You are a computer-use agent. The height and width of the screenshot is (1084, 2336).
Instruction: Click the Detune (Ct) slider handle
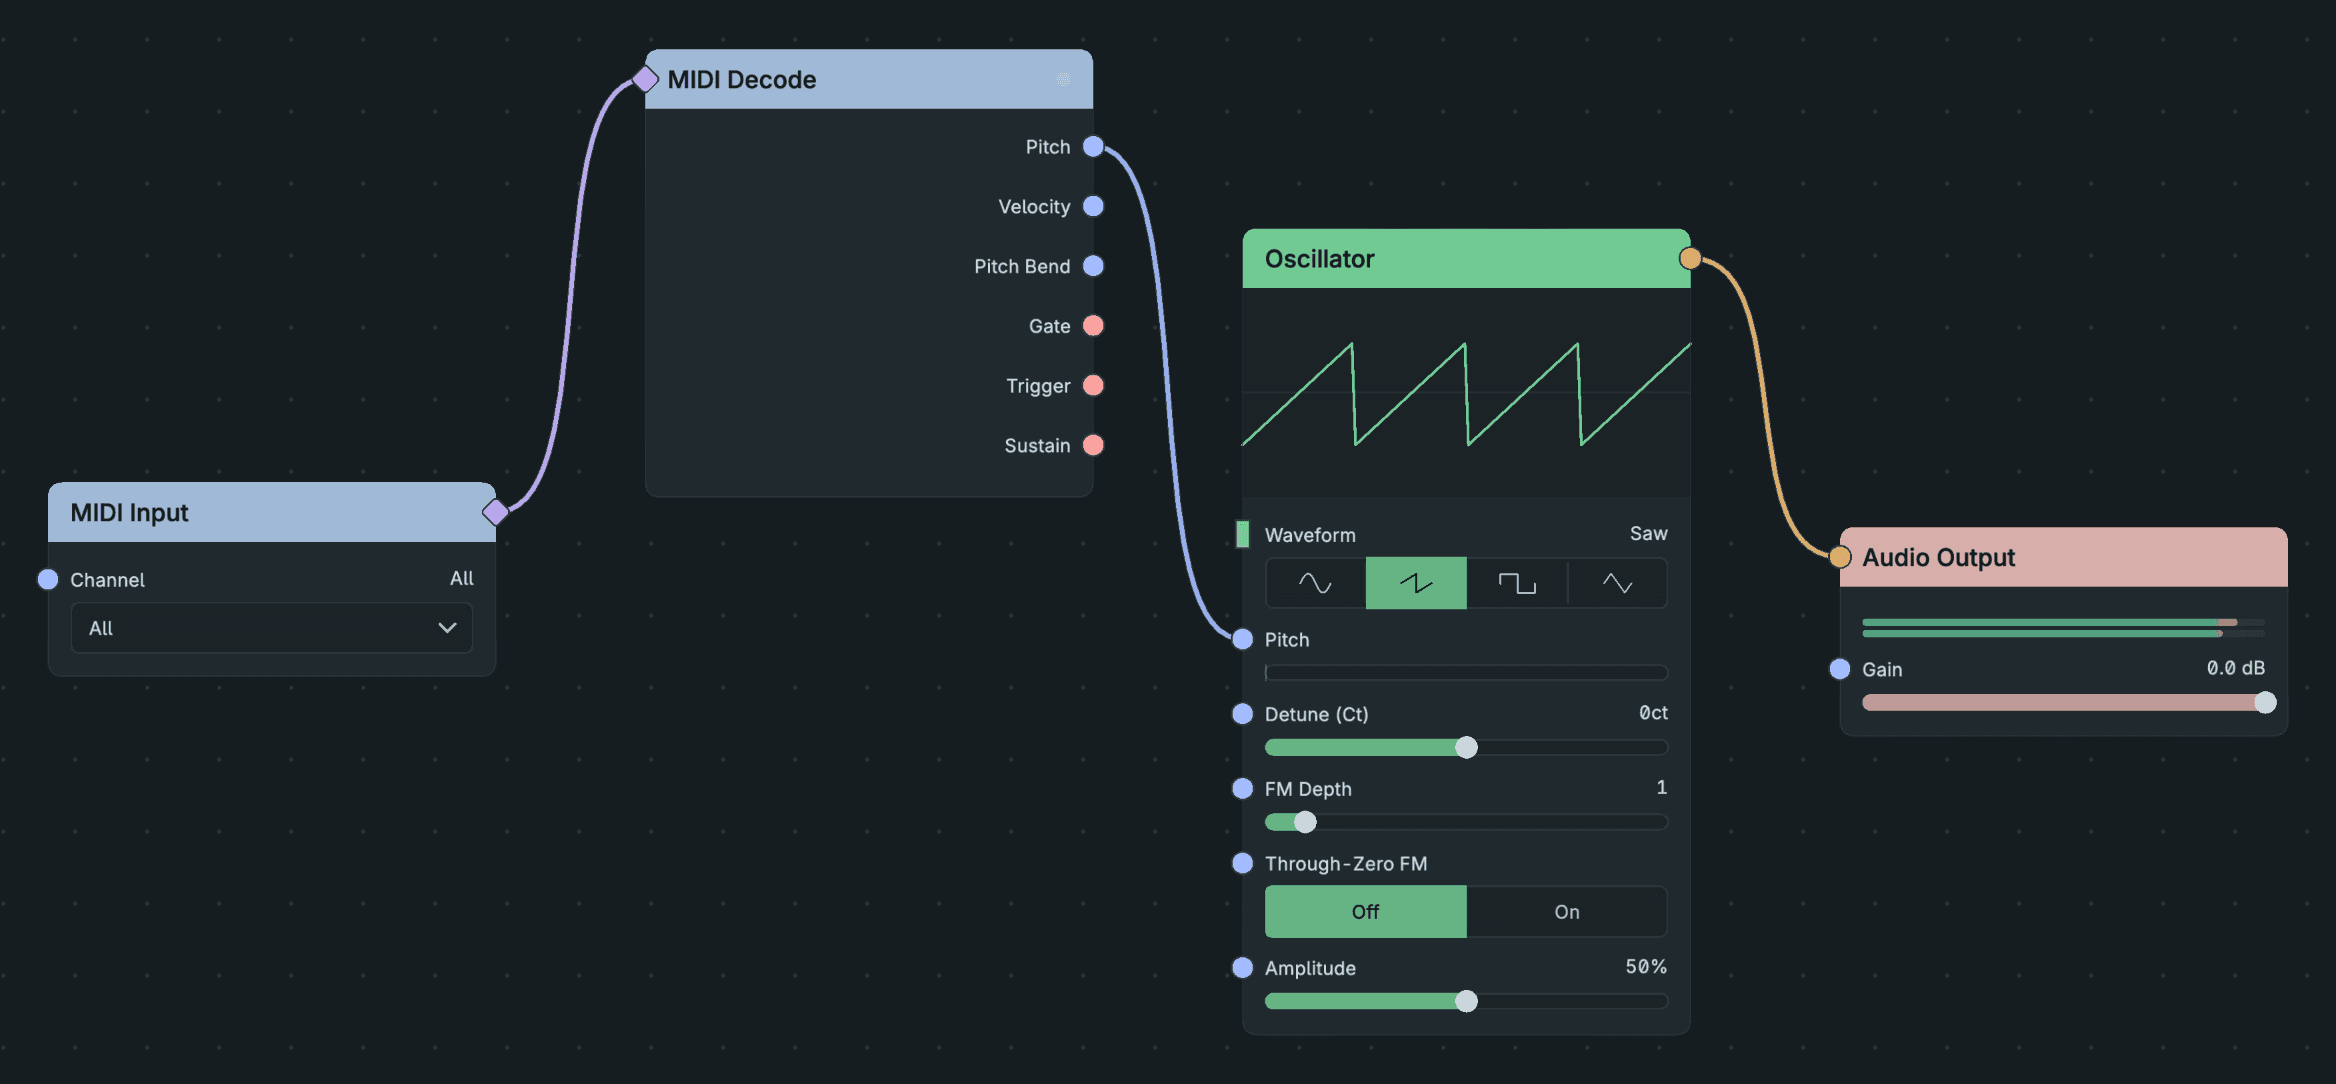click(1466, 747)
